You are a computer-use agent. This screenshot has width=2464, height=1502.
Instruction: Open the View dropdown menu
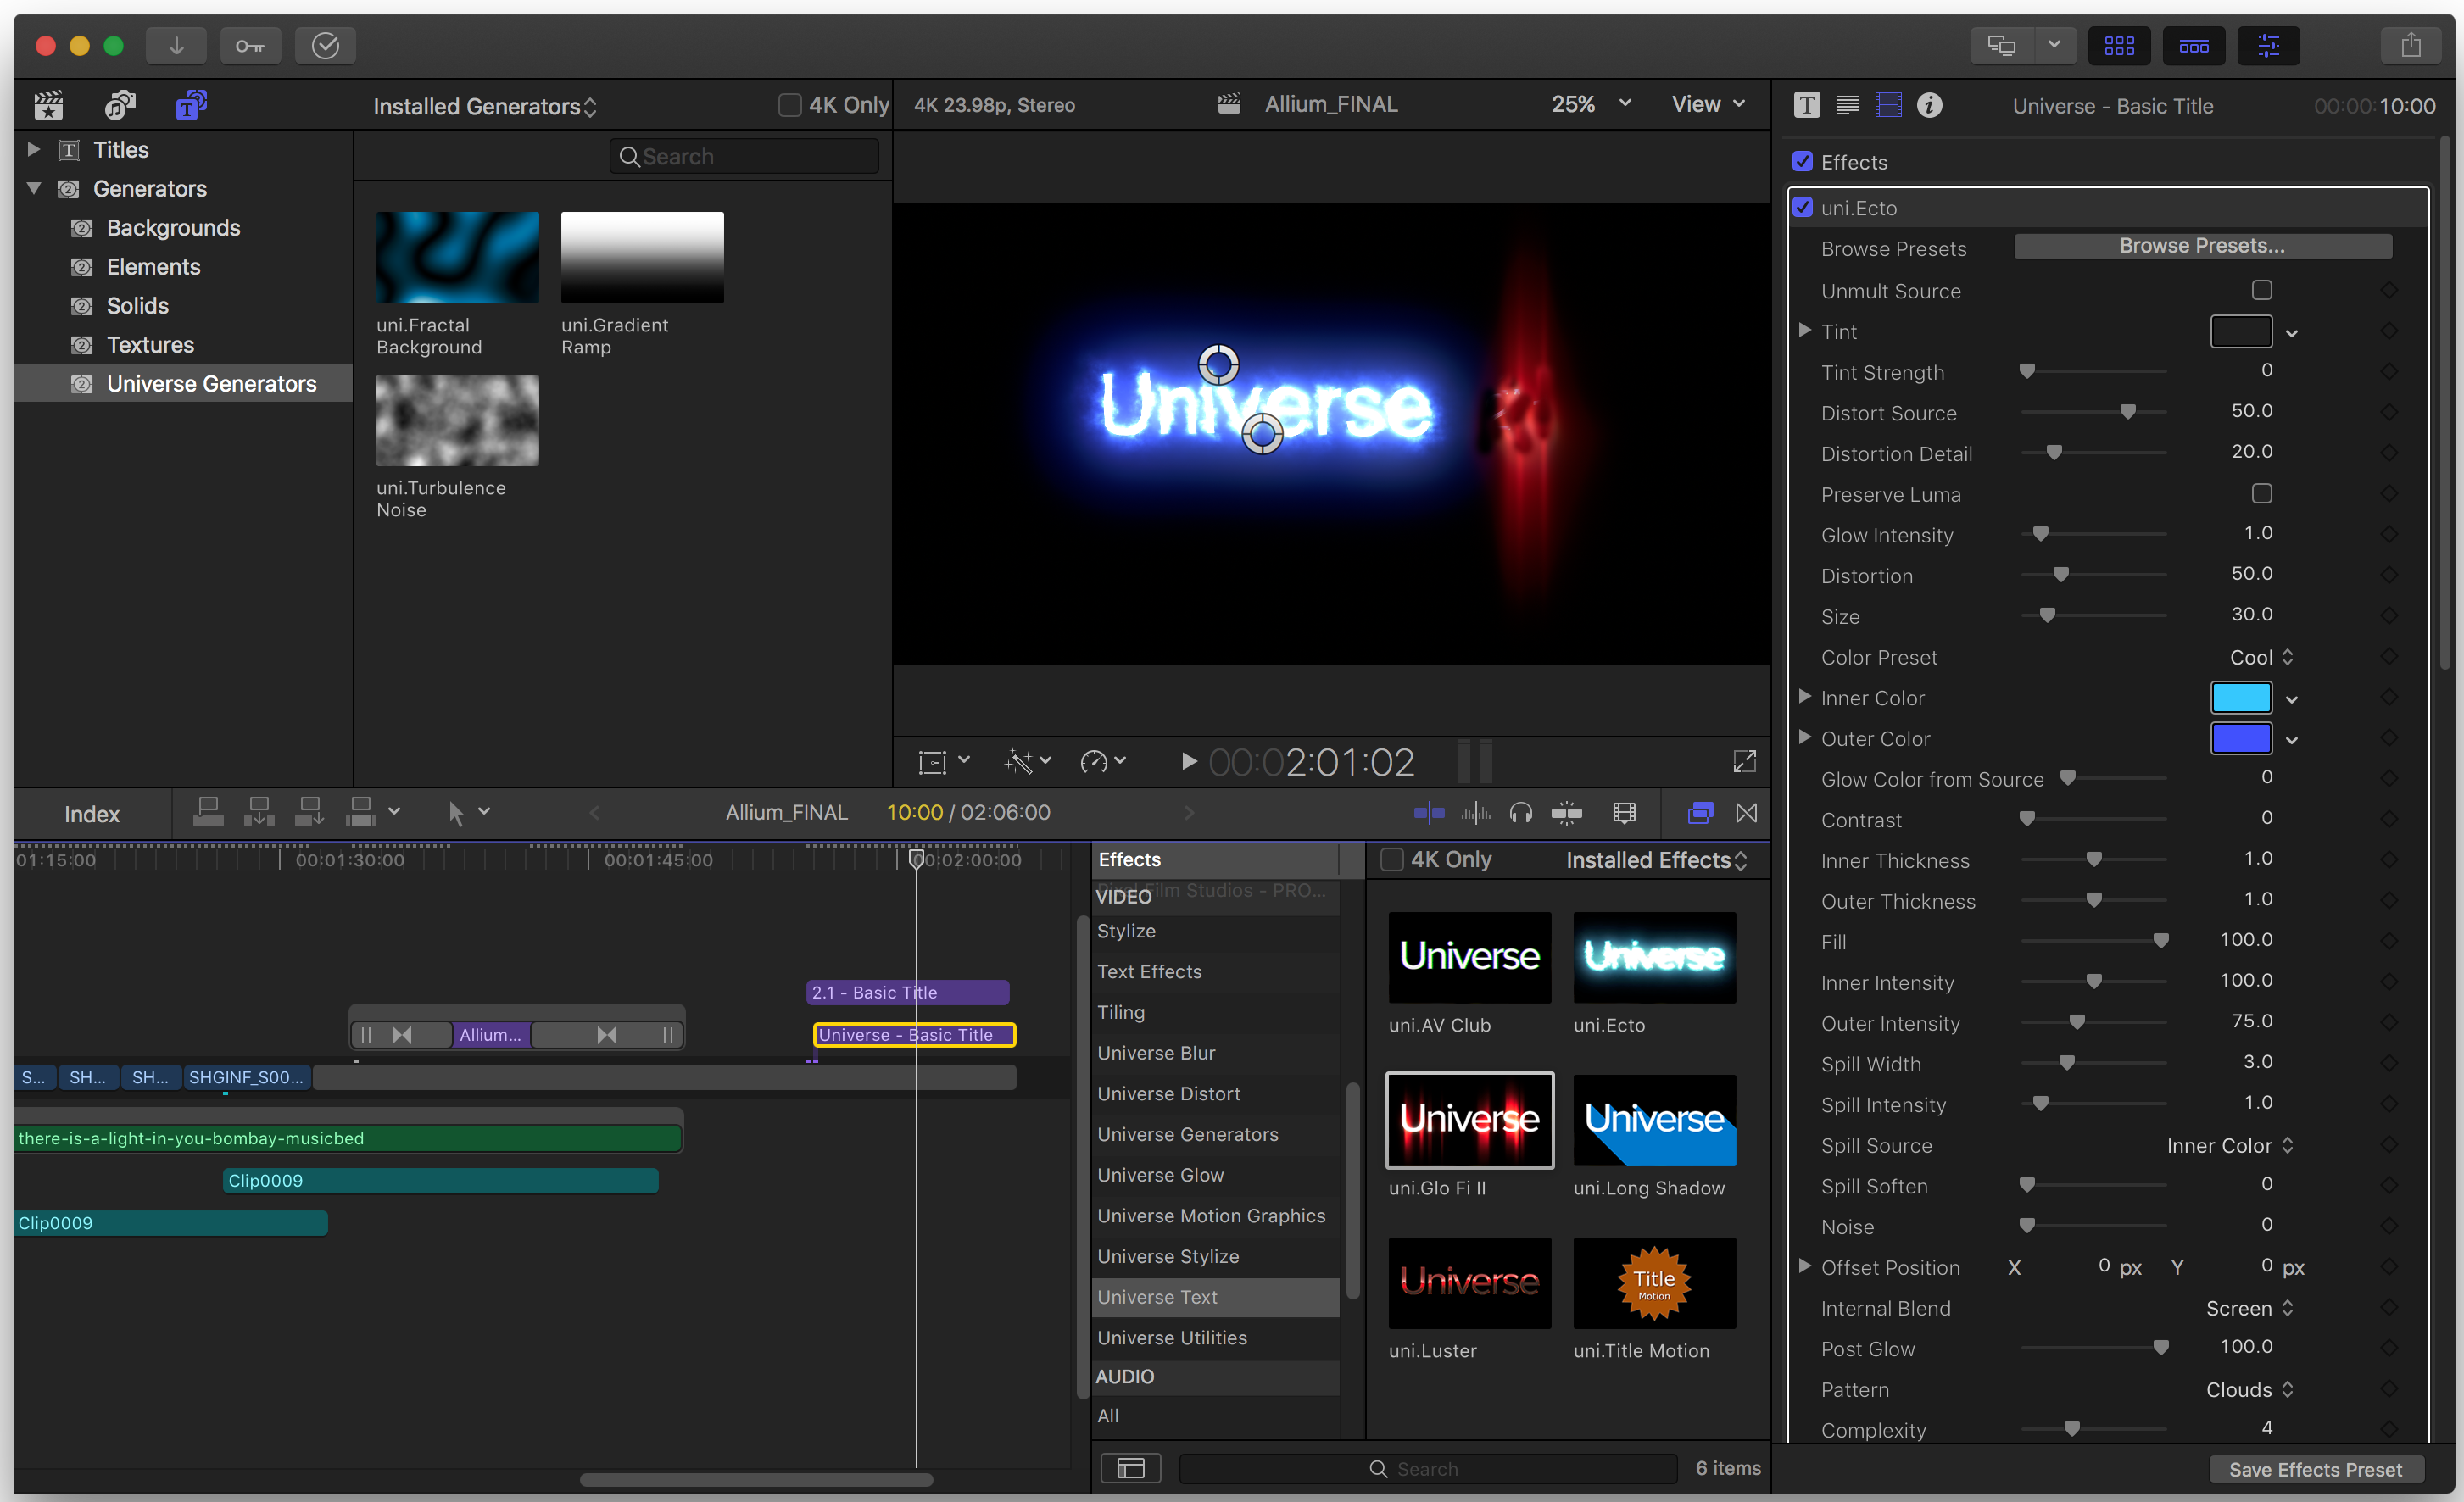click(x=1708, y=104)
